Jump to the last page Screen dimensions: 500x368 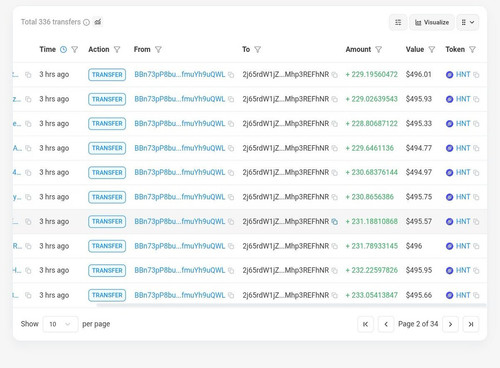pos(471,324)
